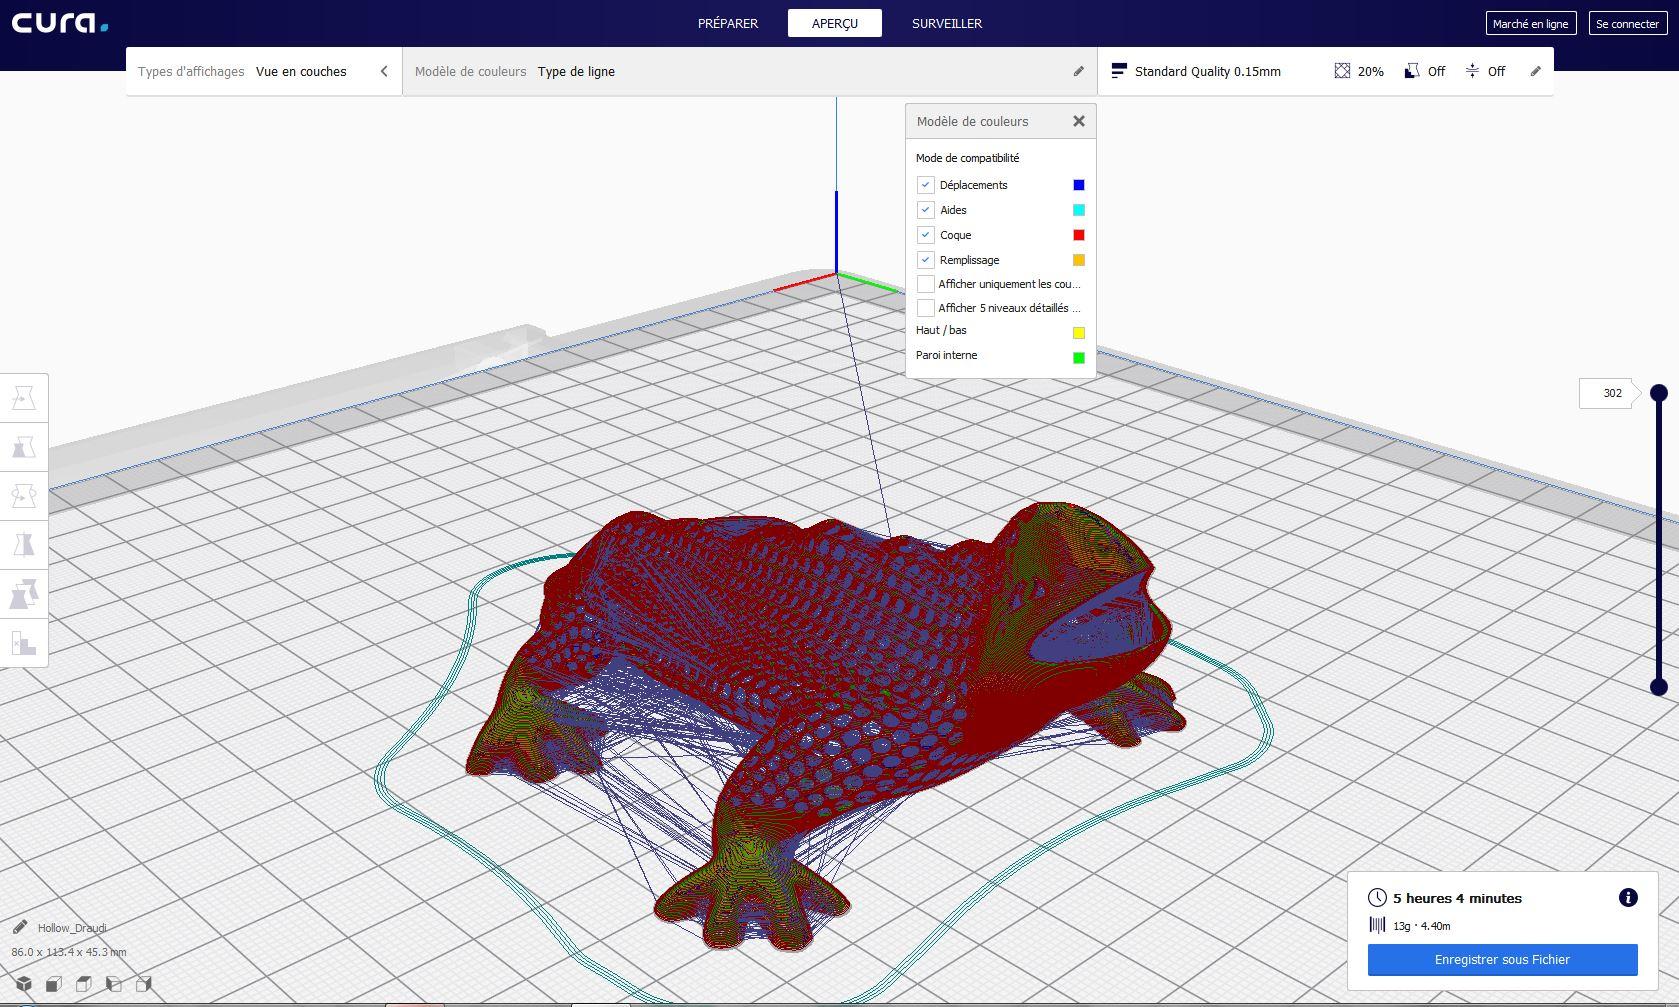Click the Marché en ligne button
Screen dimensions: 1679x1007
[x=1530, y=23]
